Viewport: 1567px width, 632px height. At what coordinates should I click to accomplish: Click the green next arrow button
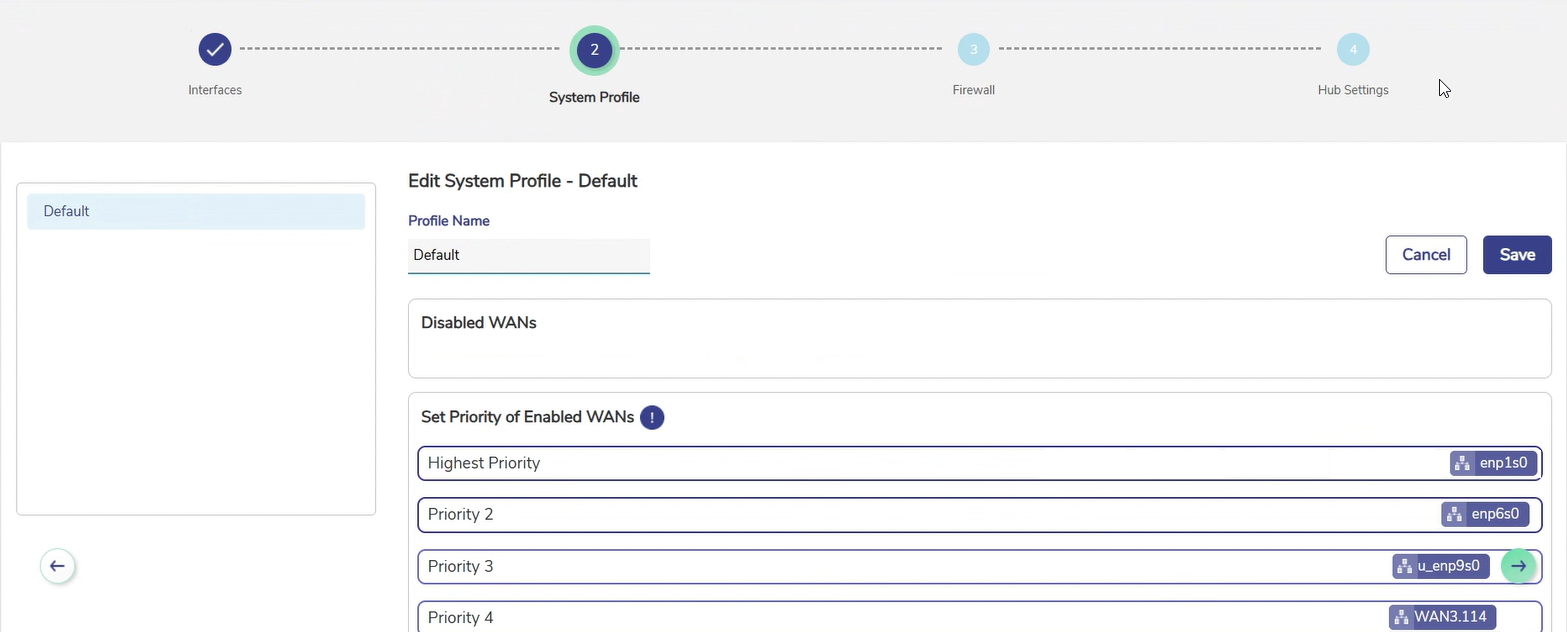pos(1518,566)
